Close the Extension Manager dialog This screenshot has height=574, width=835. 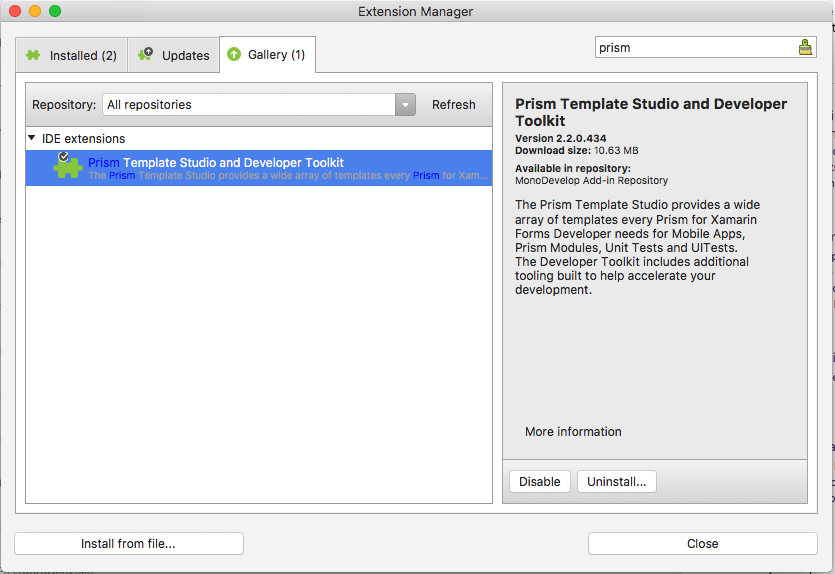[x=702, y=544]
